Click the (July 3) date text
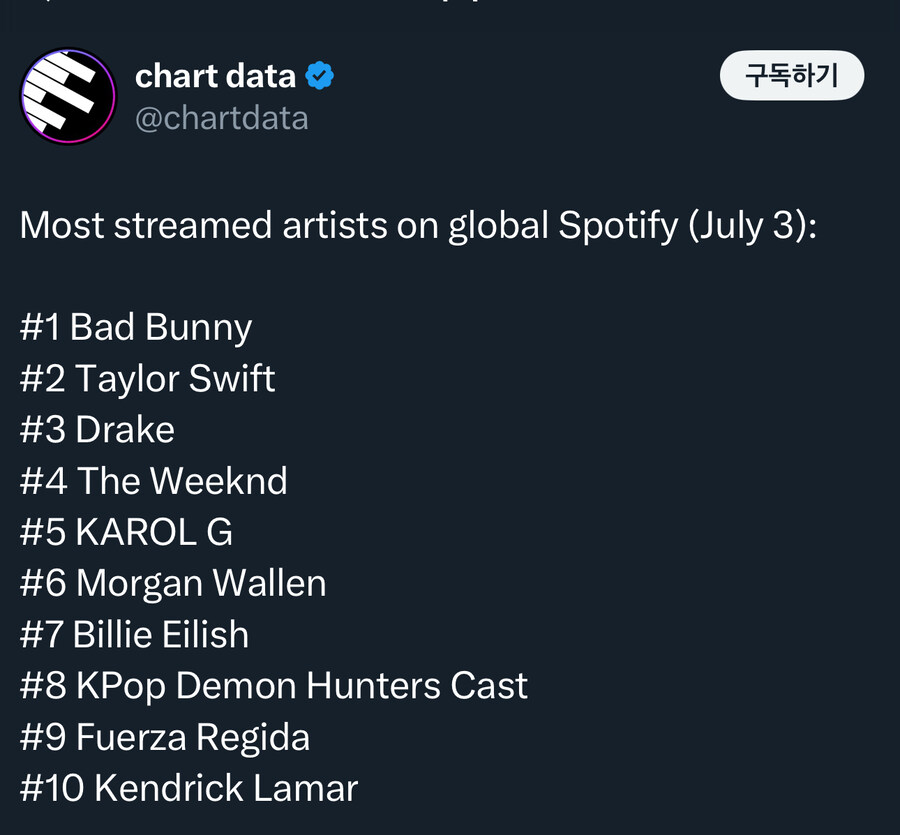The height and width of the screenshot is (835, 900). click(x=751, y=225)
